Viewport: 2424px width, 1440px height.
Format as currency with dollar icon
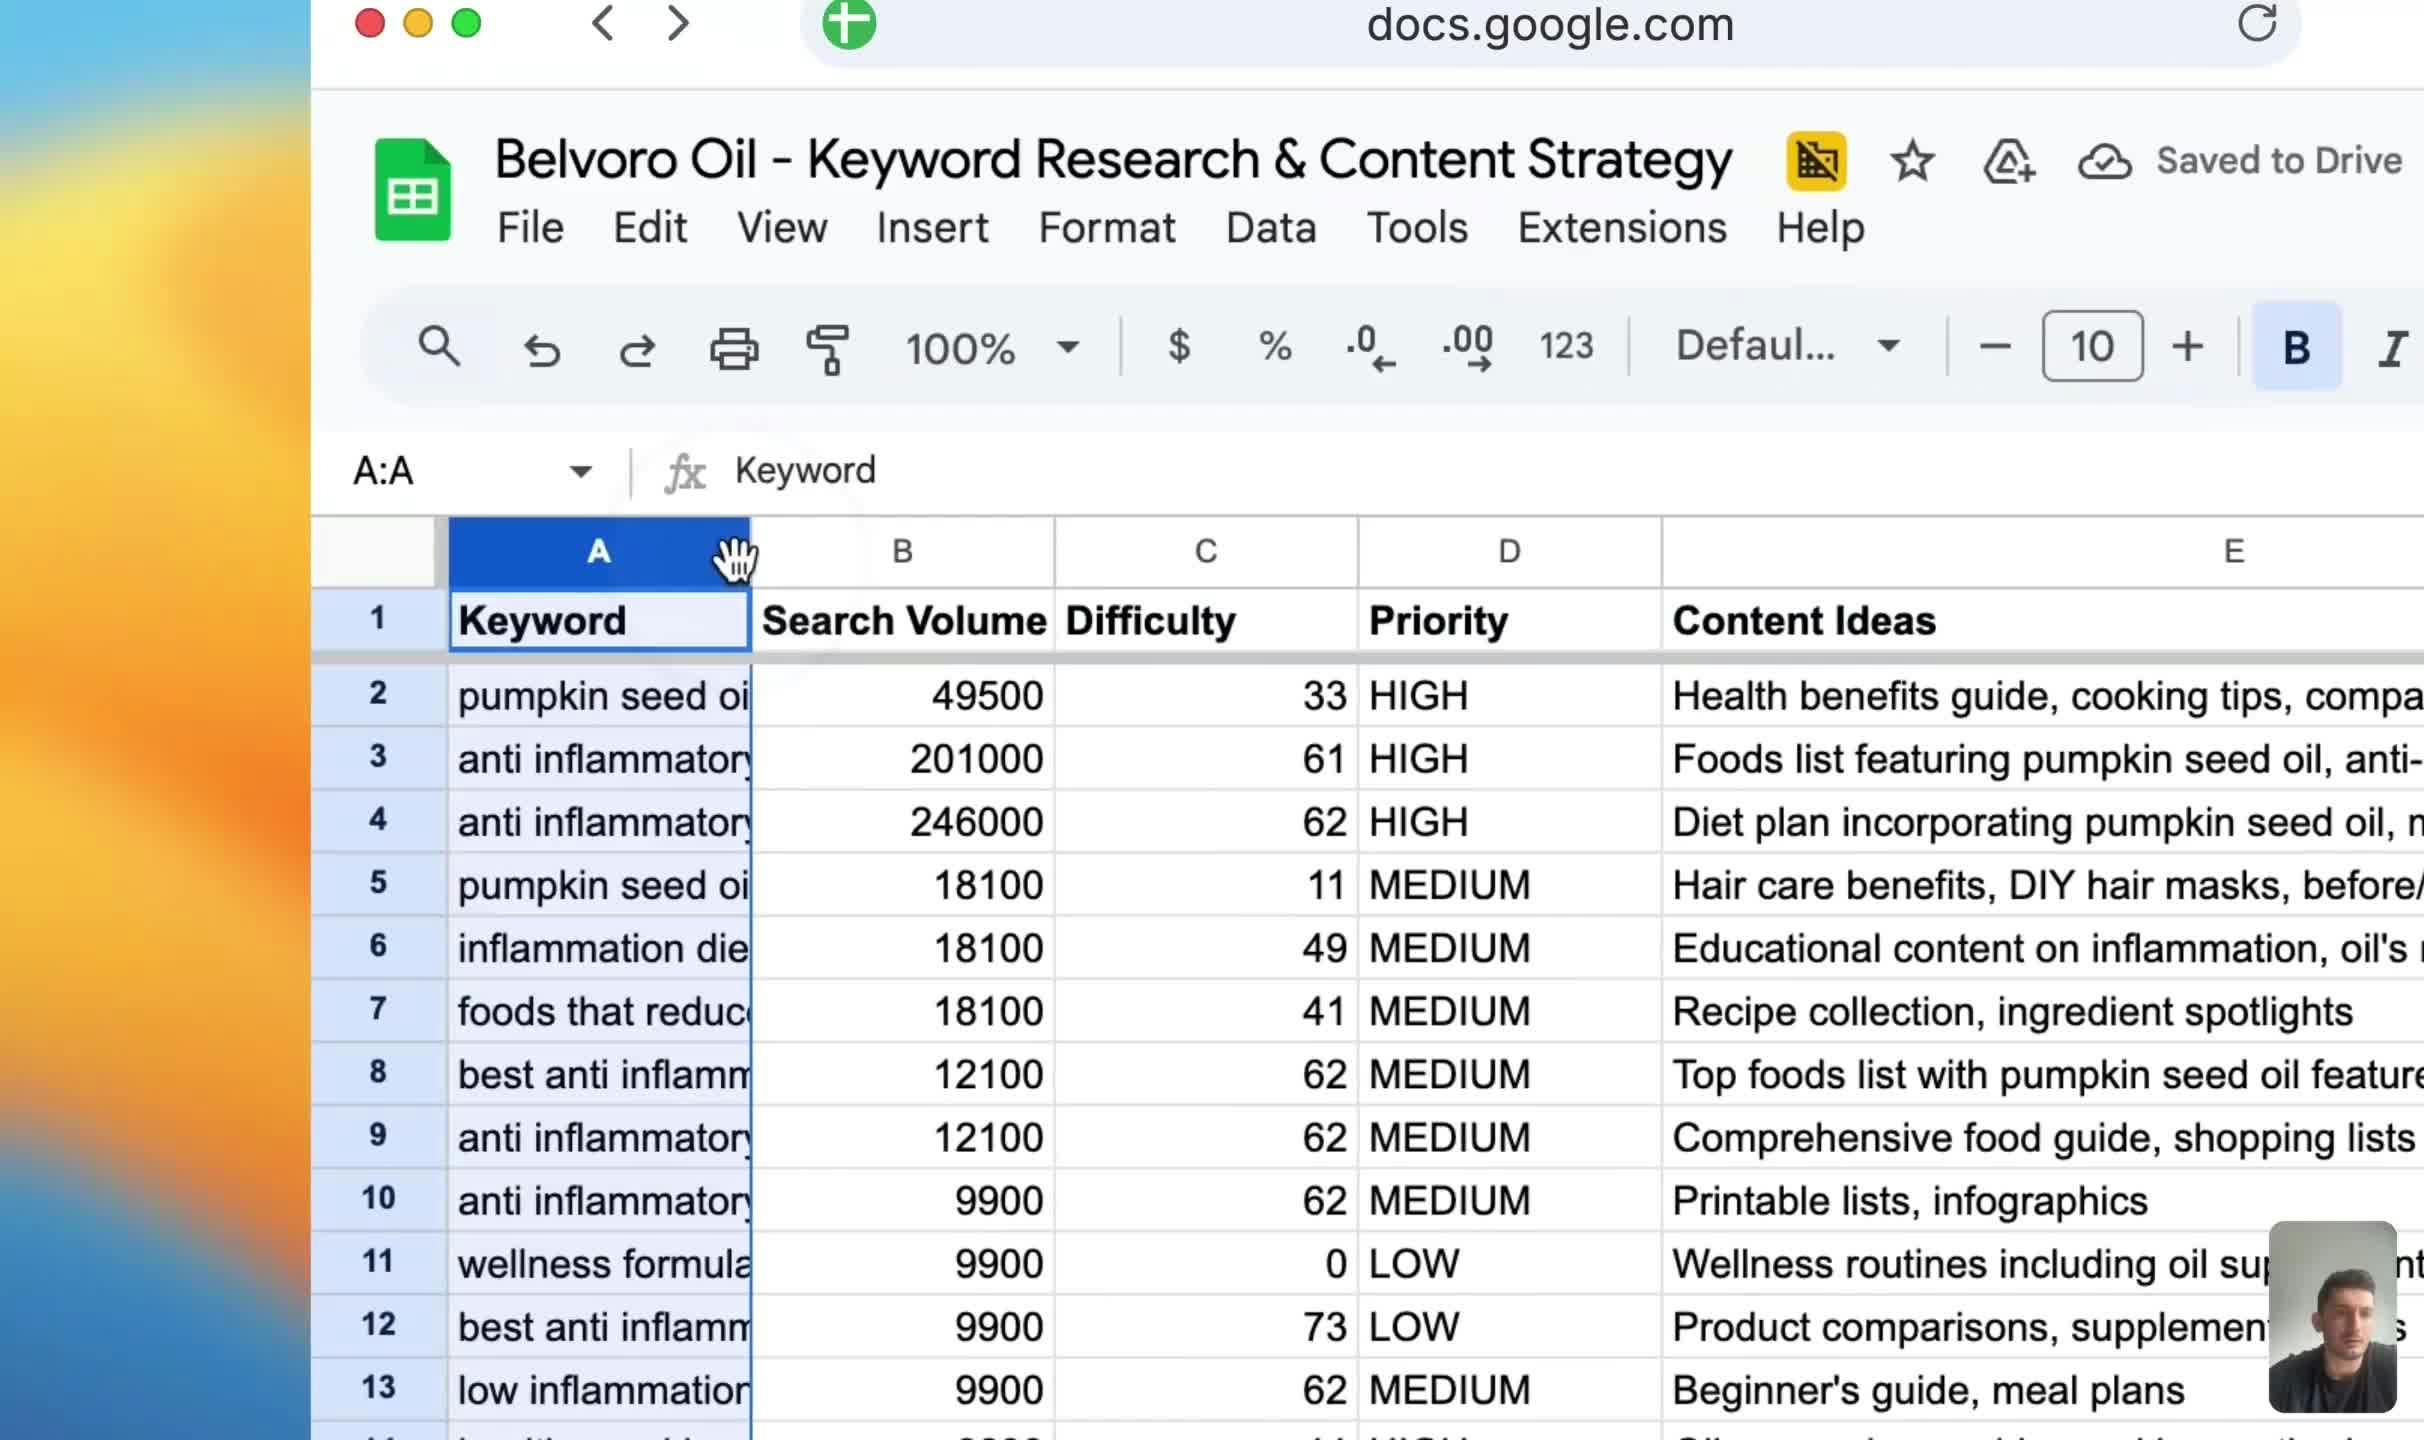pyautogui.click(x=1179, y=346)
